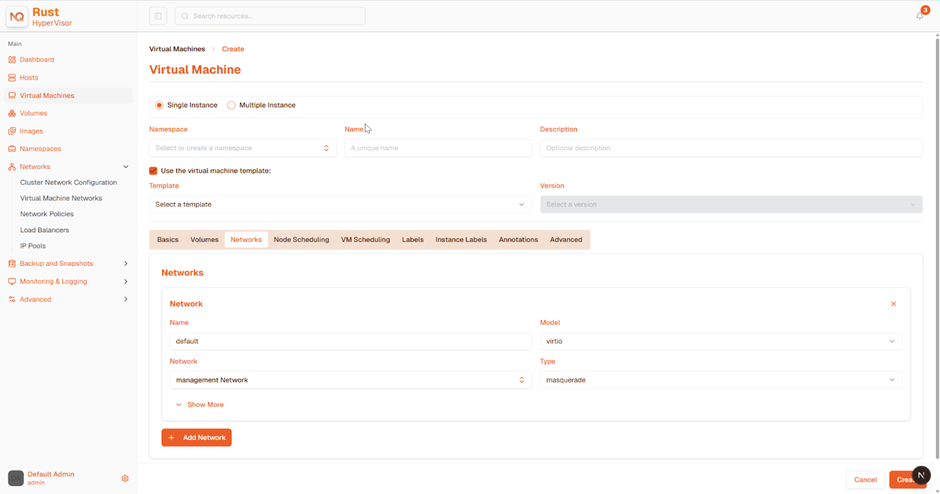
Task: Expand Show More network options
Action: [x=200, y=405]
